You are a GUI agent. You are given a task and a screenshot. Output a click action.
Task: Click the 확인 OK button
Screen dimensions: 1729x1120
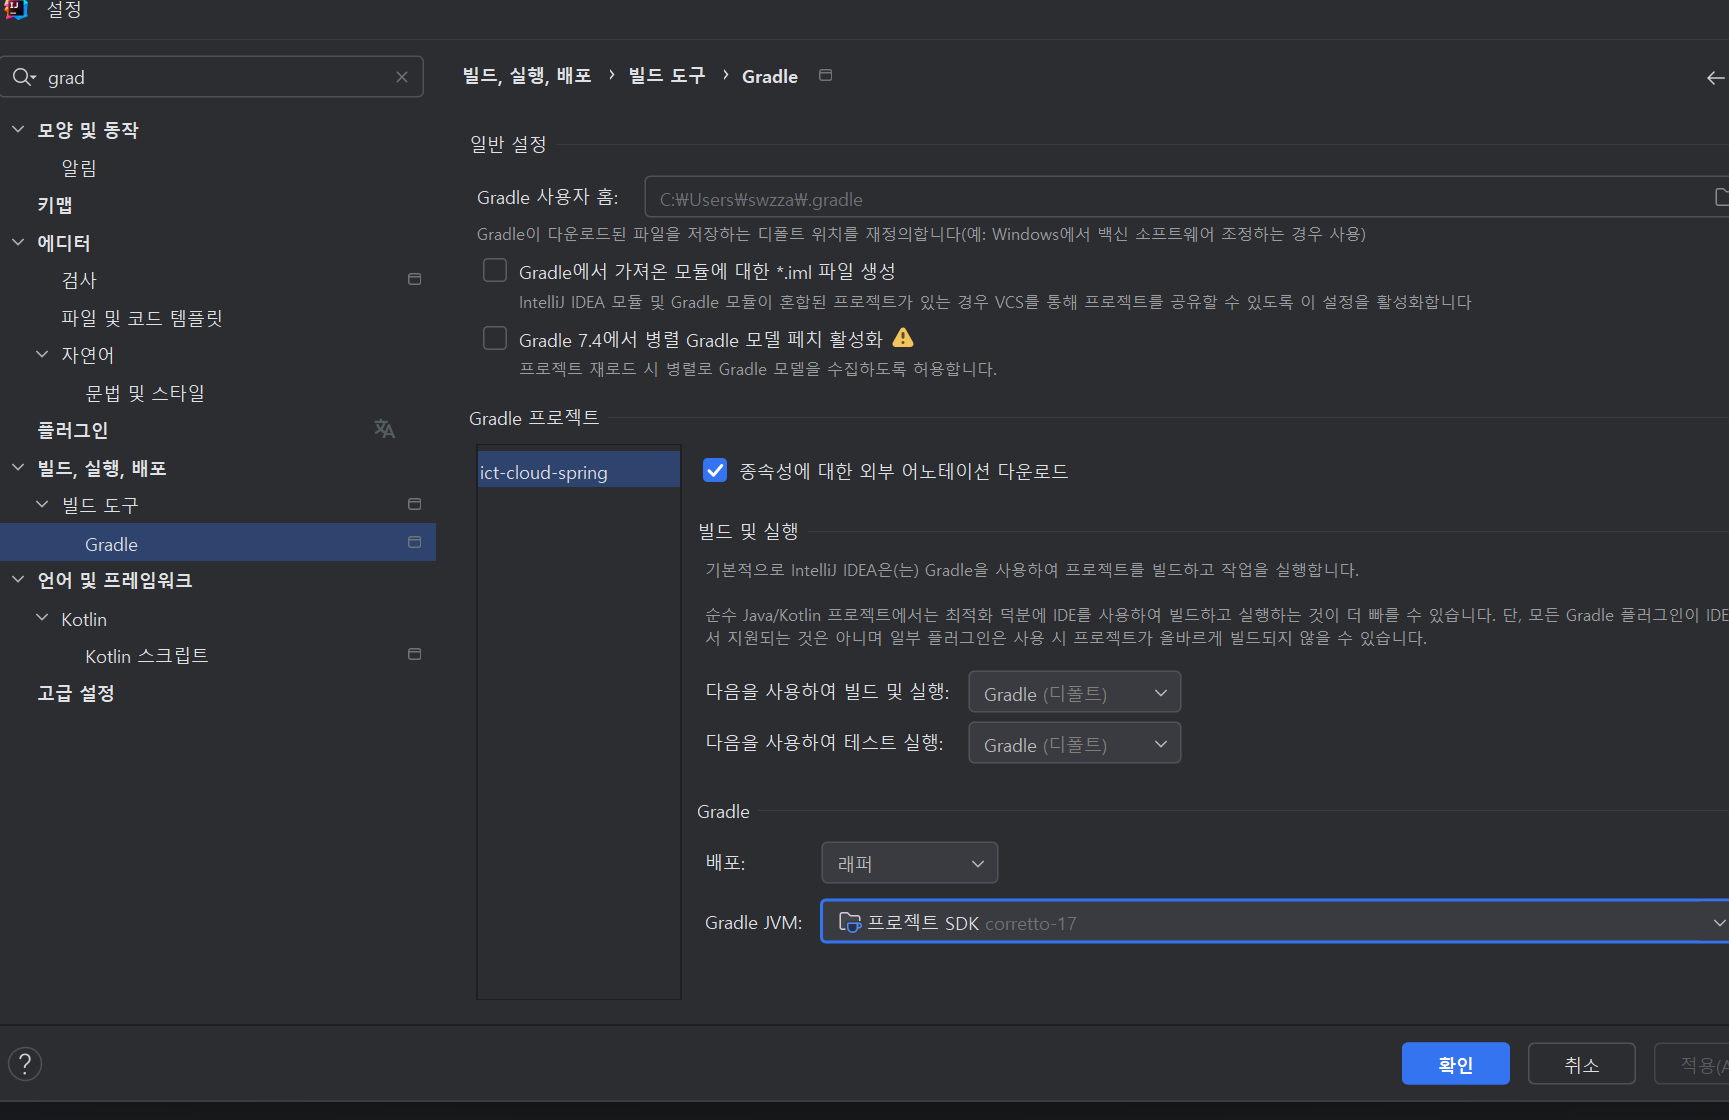point(1455,1064)
